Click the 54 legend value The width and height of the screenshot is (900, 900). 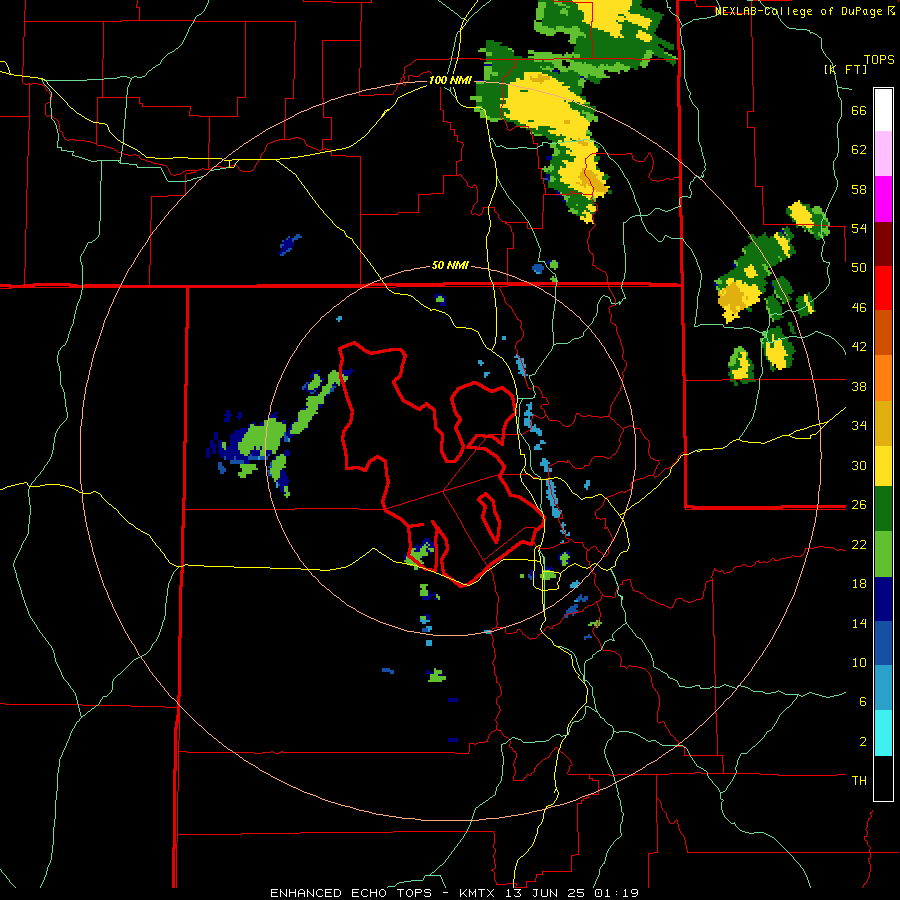coord(859,228)
